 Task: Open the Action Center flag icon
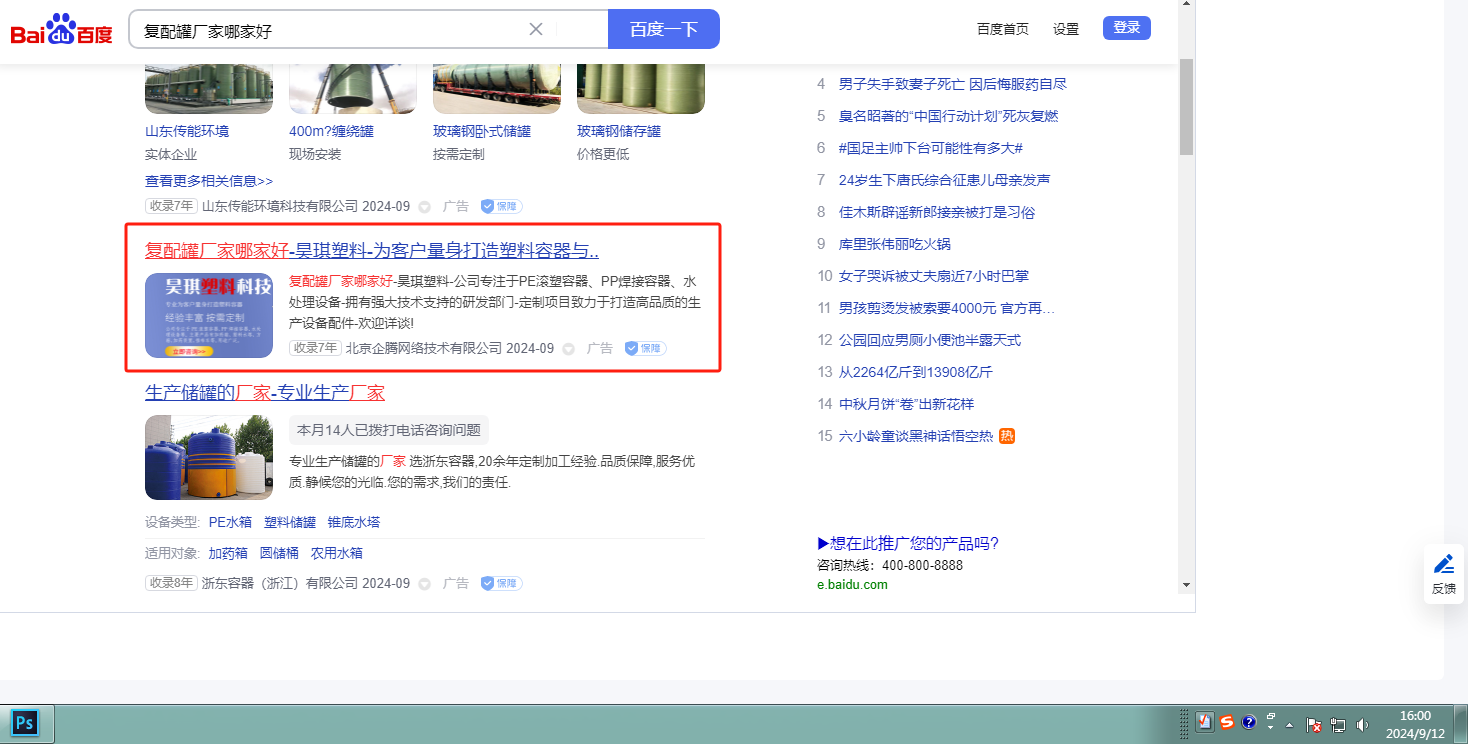point(1315,723)
